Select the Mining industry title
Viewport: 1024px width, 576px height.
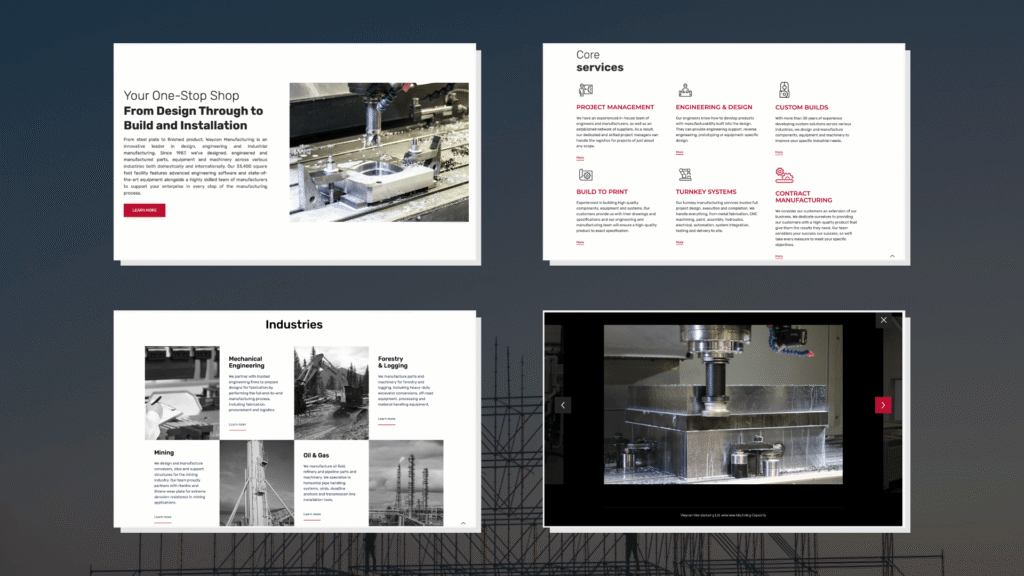click(x=164, y=453)
